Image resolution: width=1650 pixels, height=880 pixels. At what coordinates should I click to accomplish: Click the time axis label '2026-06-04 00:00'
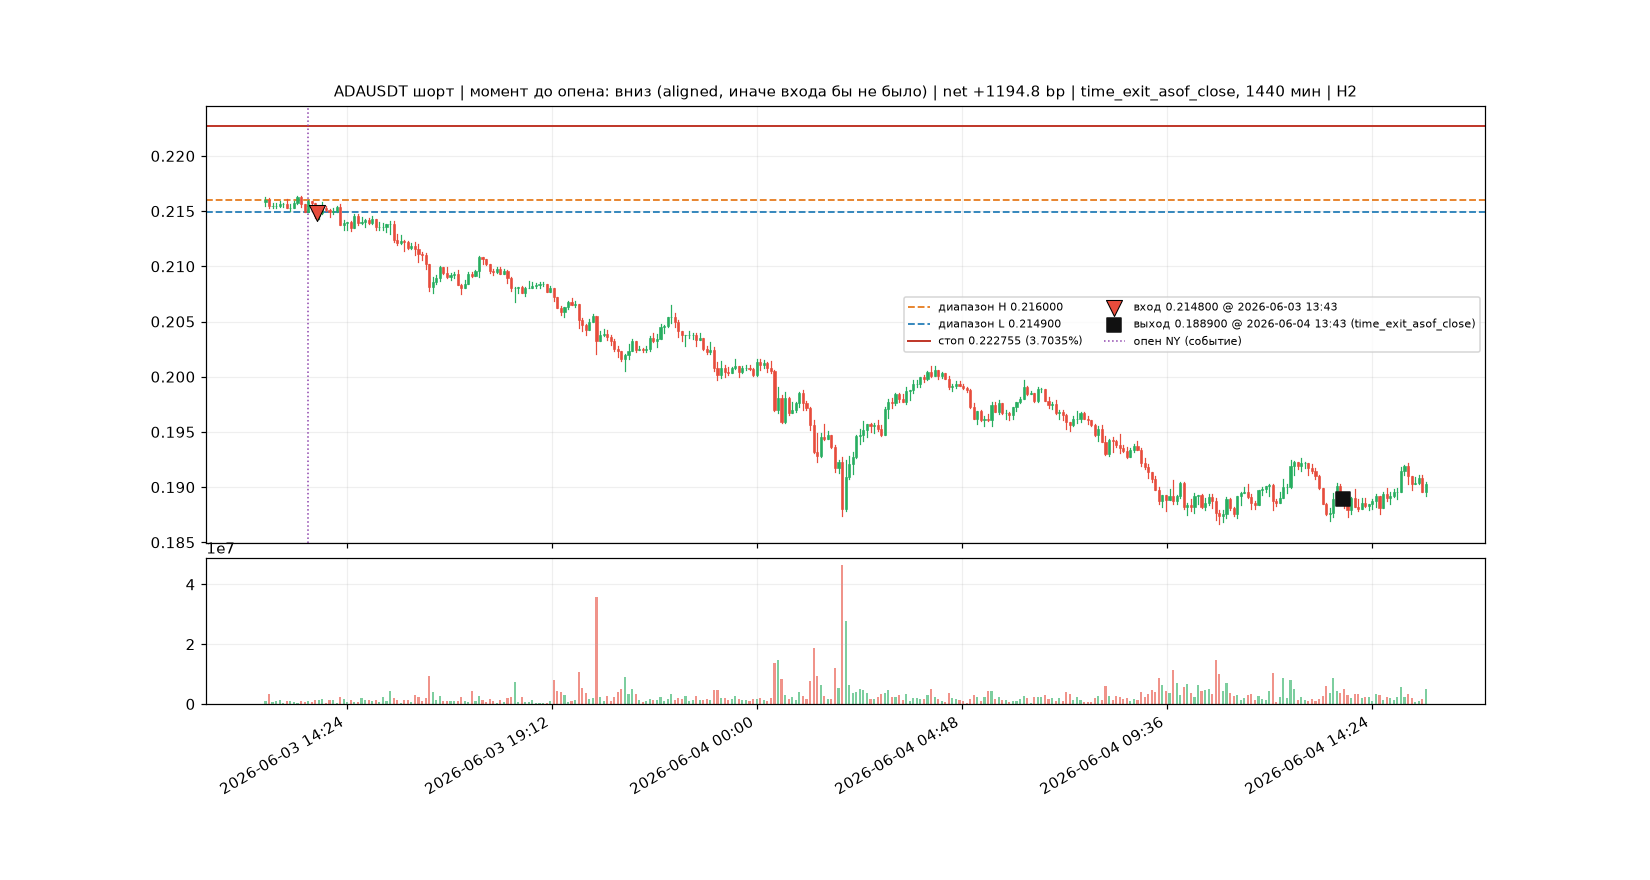[693, 755]
